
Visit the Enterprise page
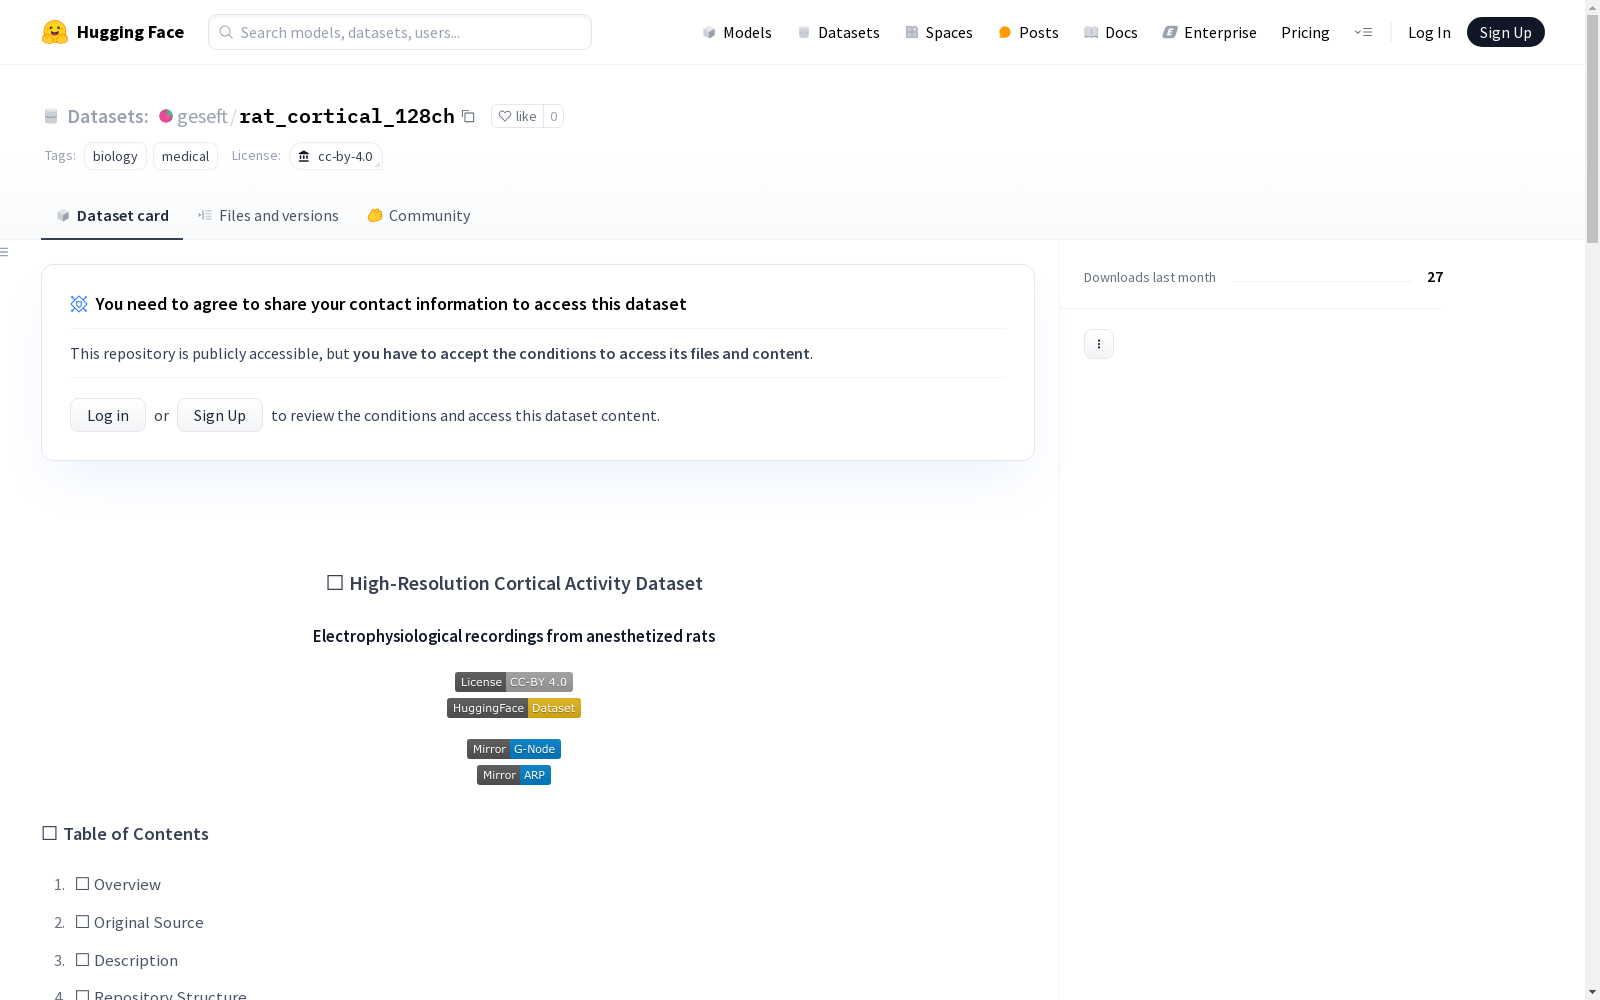pos(1209,32)
